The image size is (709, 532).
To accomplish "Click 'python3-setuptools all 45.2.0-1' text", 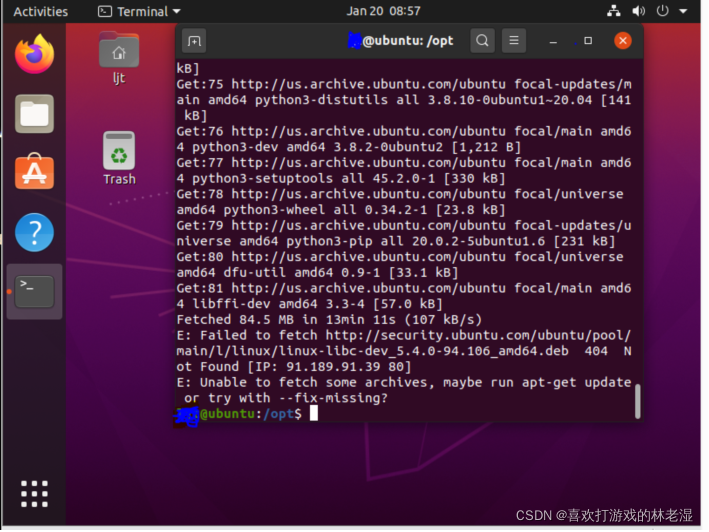I will tap(313, 179).
